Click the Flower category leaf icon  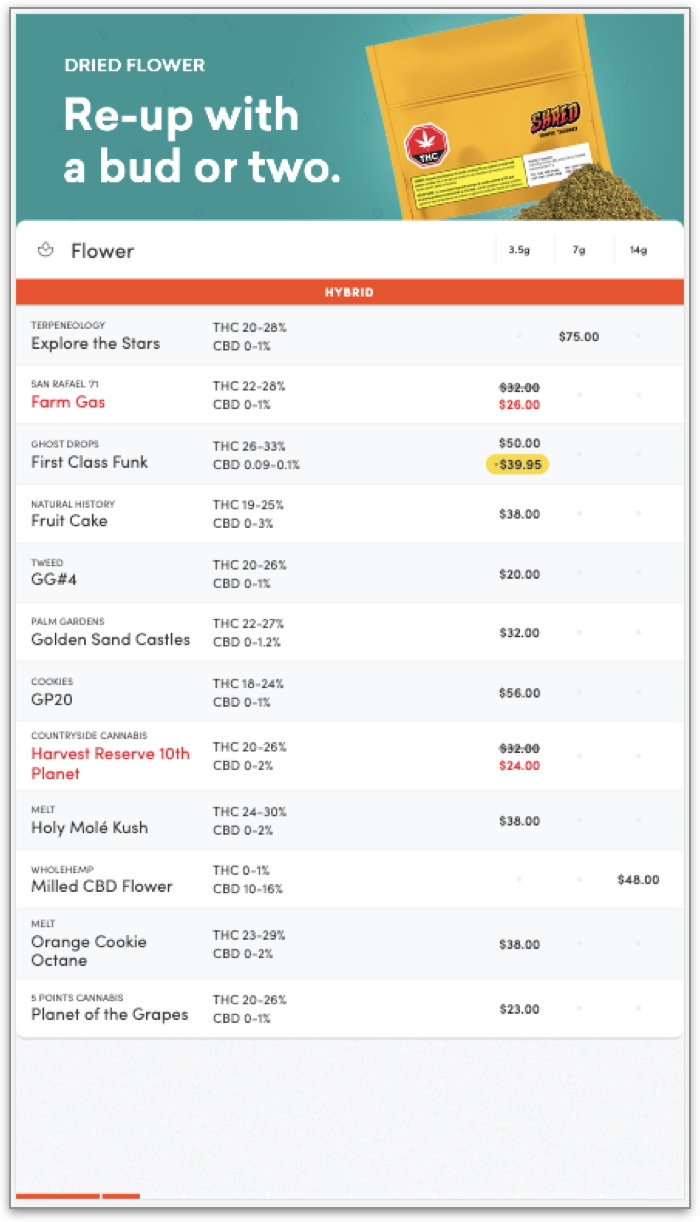click(x=44, y=250)
